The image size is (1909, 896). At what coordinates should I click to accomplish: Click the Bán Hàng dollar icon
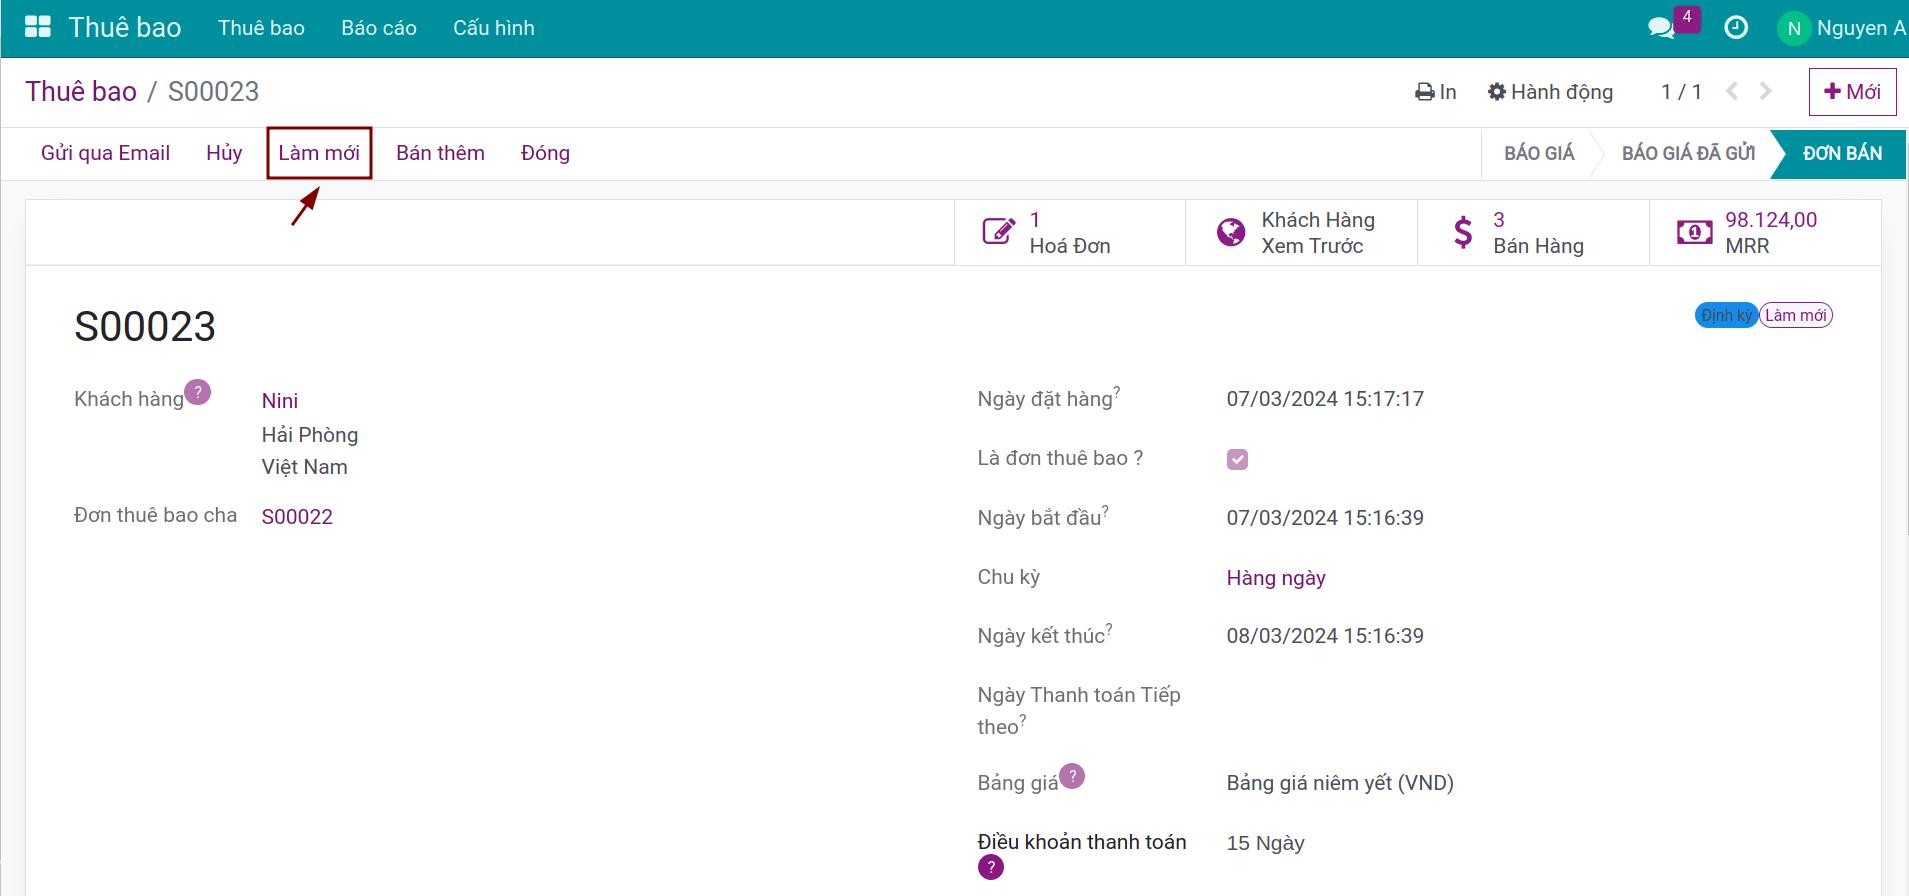coord(1462,232)
